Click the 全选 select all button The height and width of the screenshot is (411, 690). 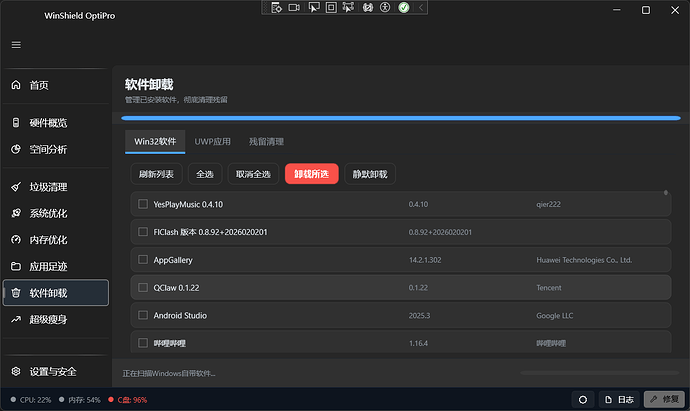click(x=205, y=174)
